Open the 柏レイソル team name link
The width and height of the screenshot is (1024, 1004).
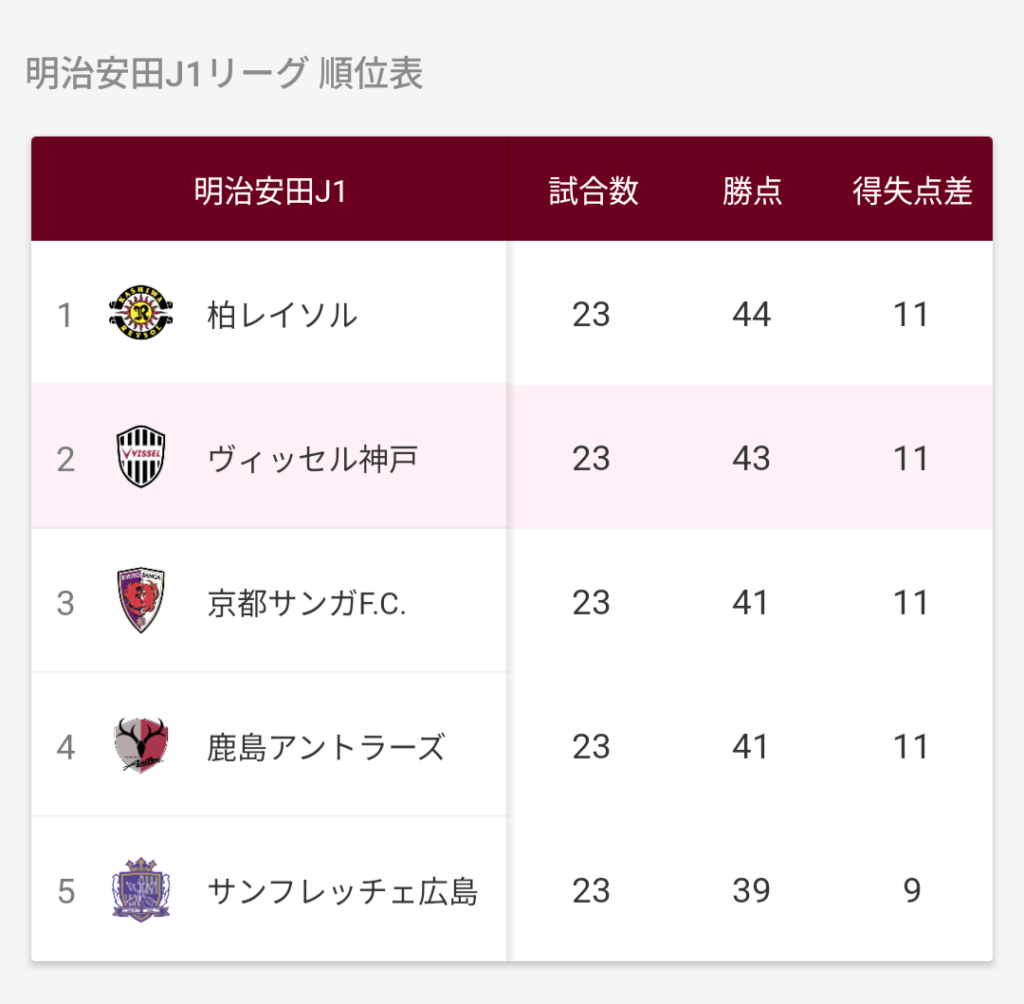pyautogui.click(x=282, y=315)
